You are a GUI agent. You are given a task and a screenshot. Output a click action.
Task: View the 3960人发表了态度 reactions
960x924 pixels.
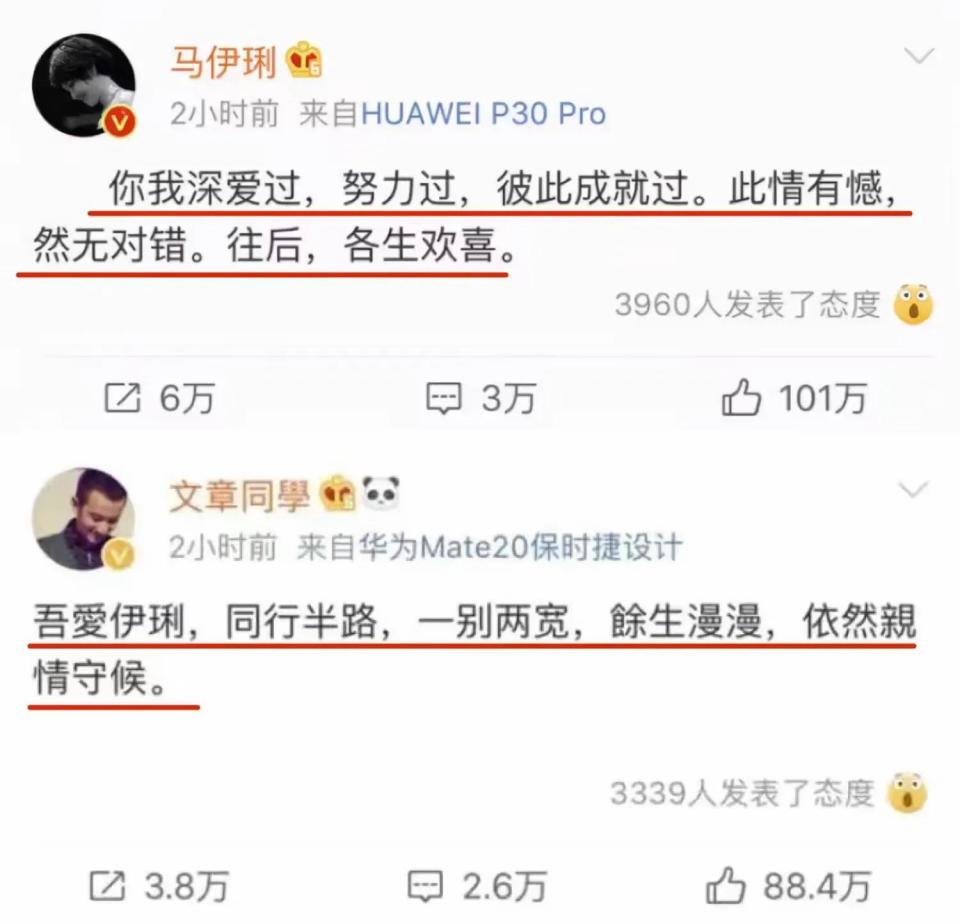pyautogui.click(x=748, y=304)
